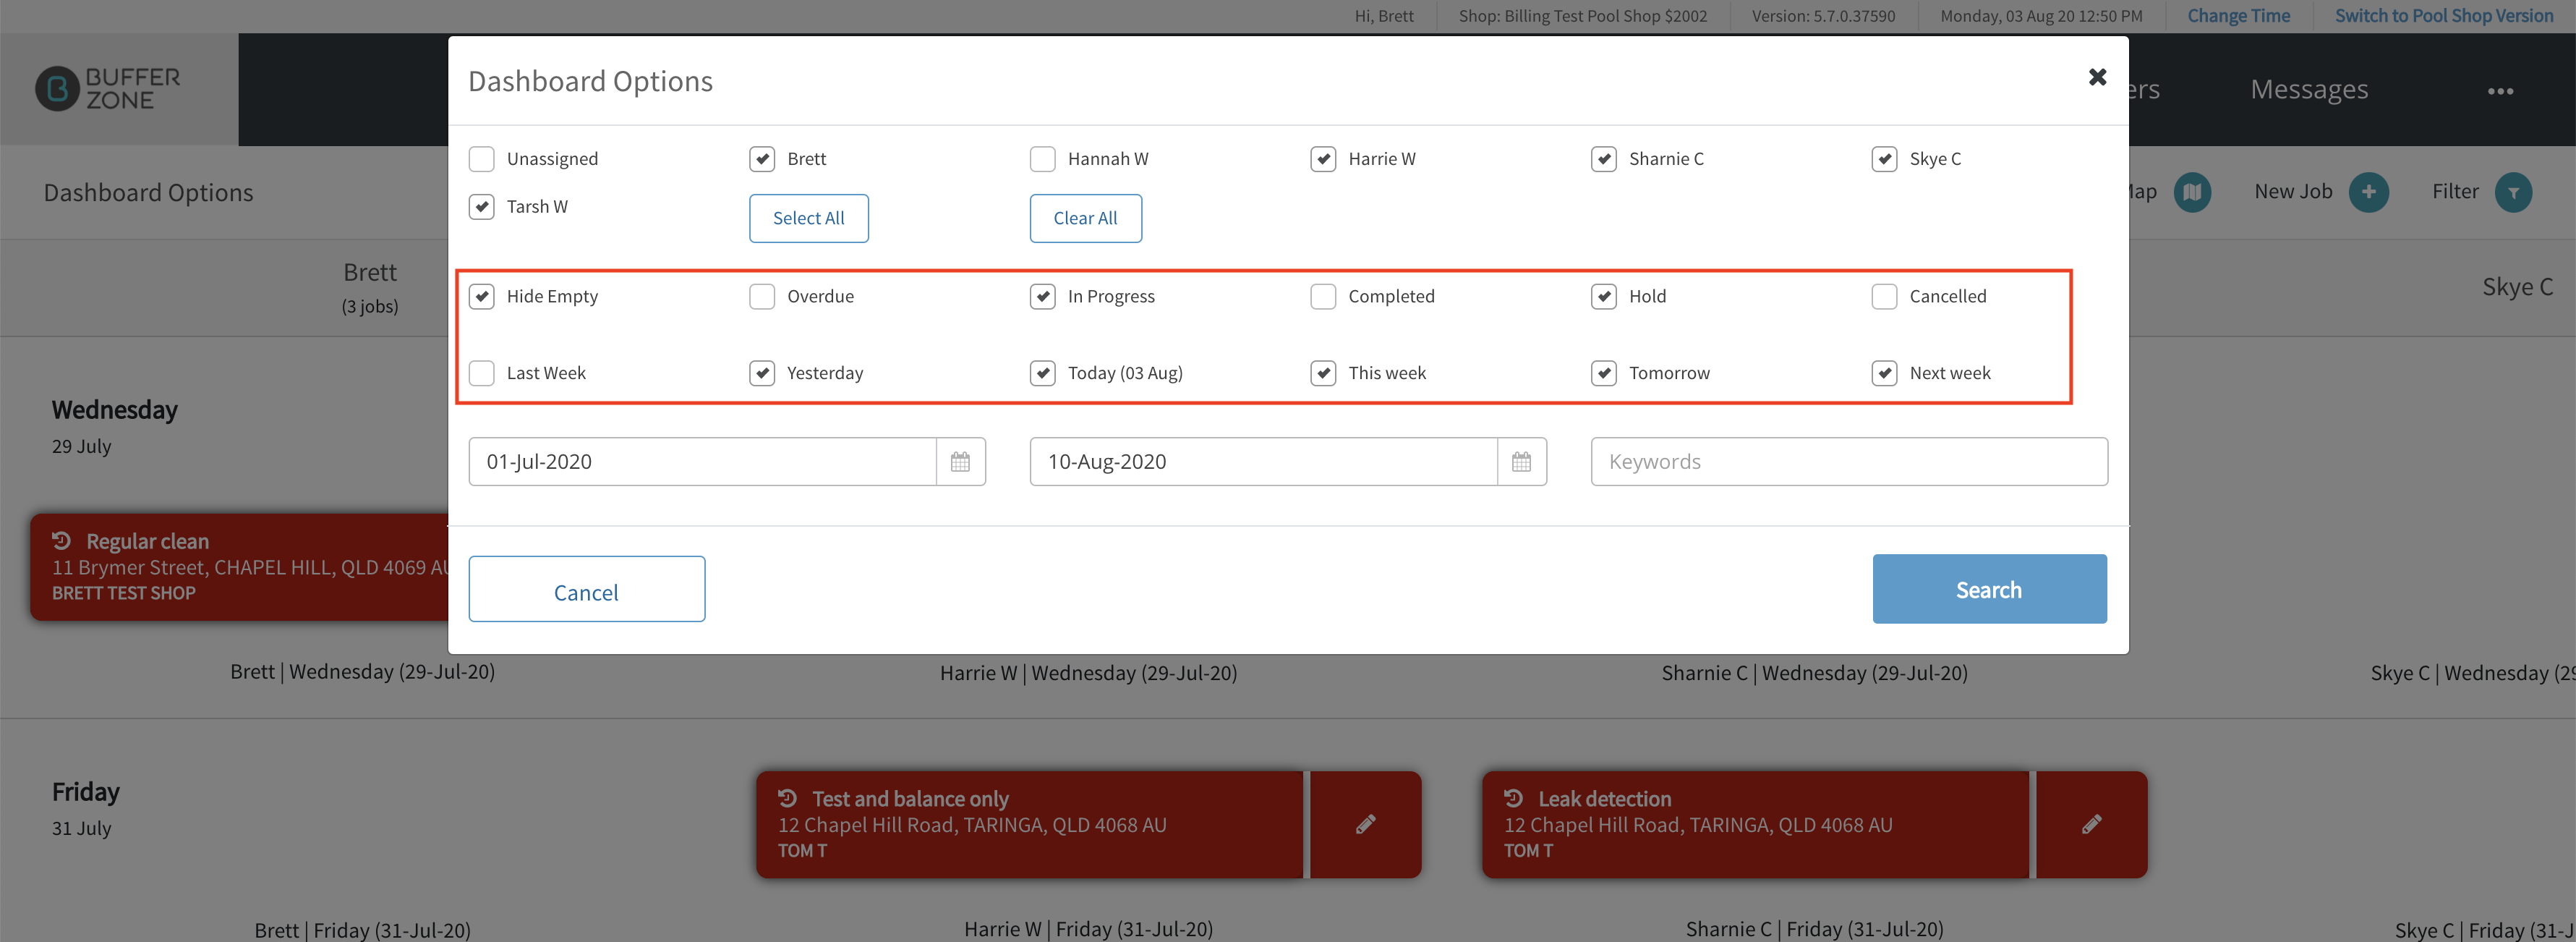Click the 10-Aug-2020 end date field

tap(1264, 462)
